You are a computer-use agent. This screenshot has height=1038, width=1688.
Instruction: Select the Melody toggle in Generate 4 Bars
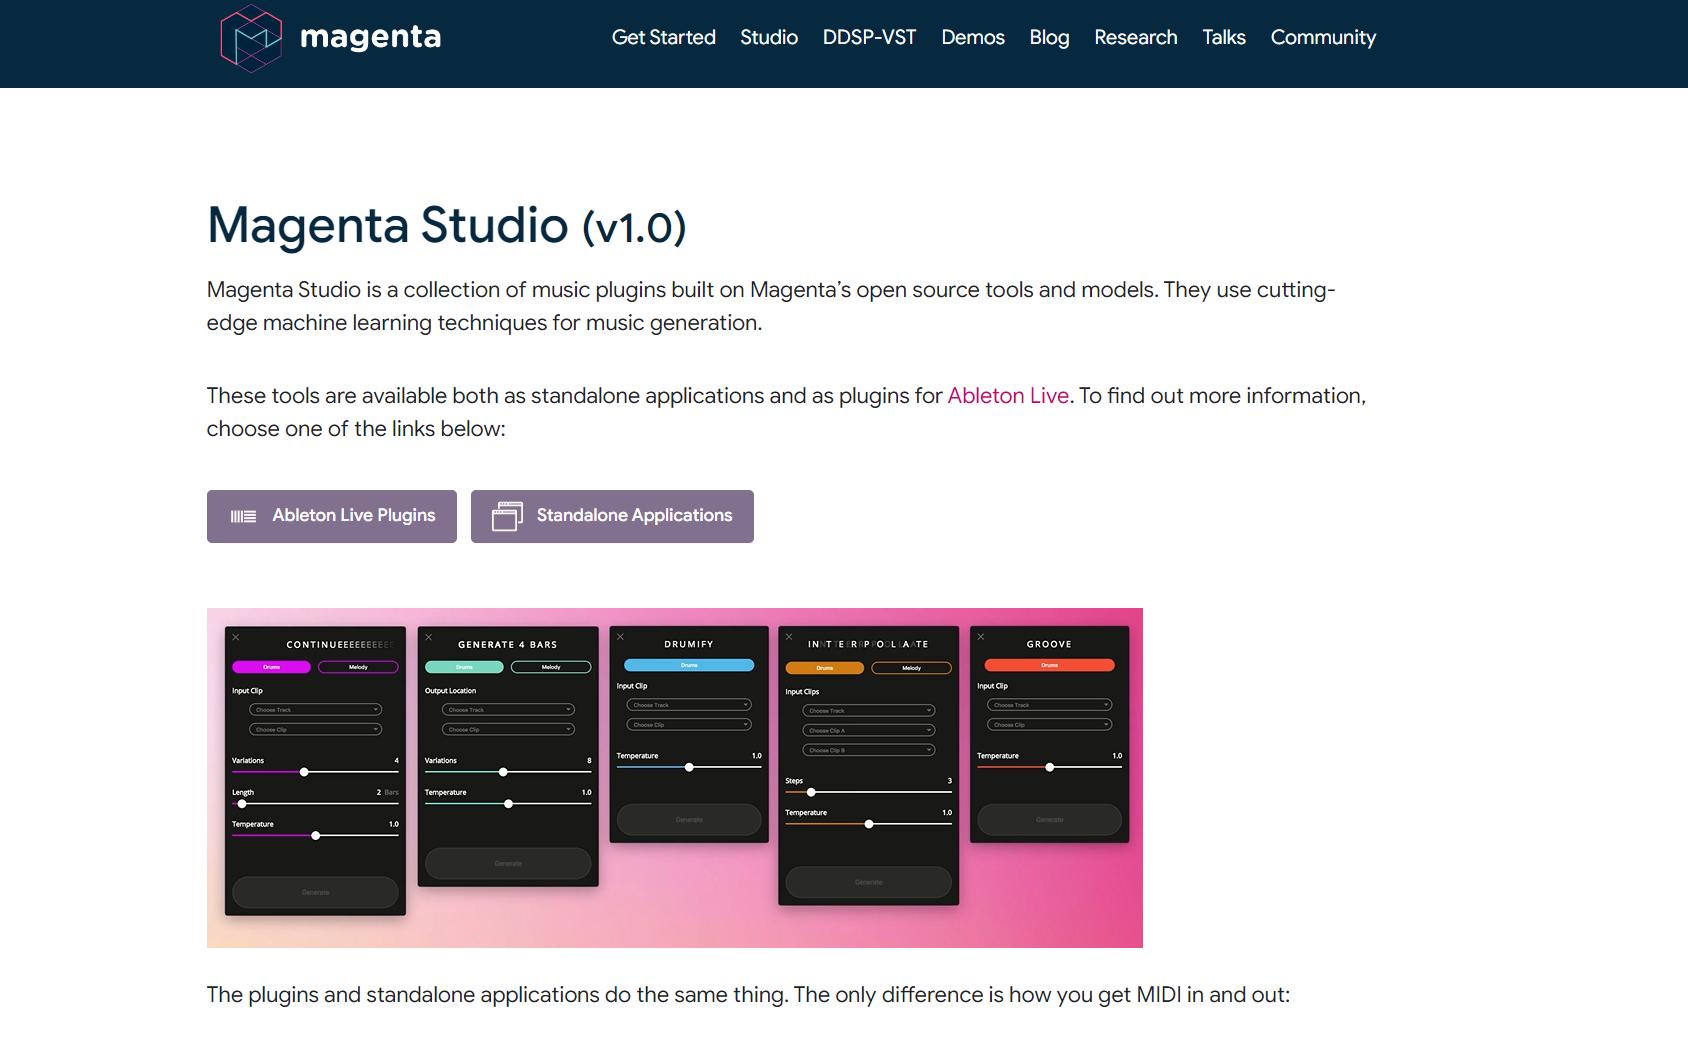(x=551, y=667)
